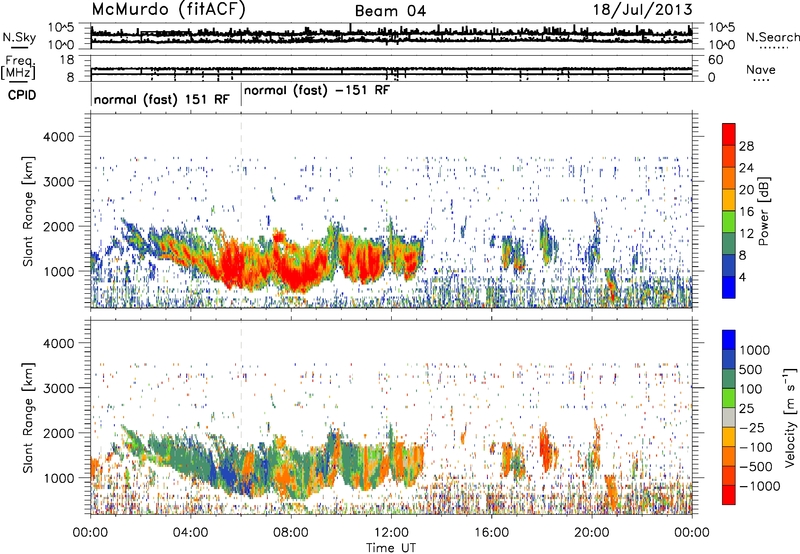
Task: Click the '16' tick on the Power colorbar
Action: [x=746, y=212]
